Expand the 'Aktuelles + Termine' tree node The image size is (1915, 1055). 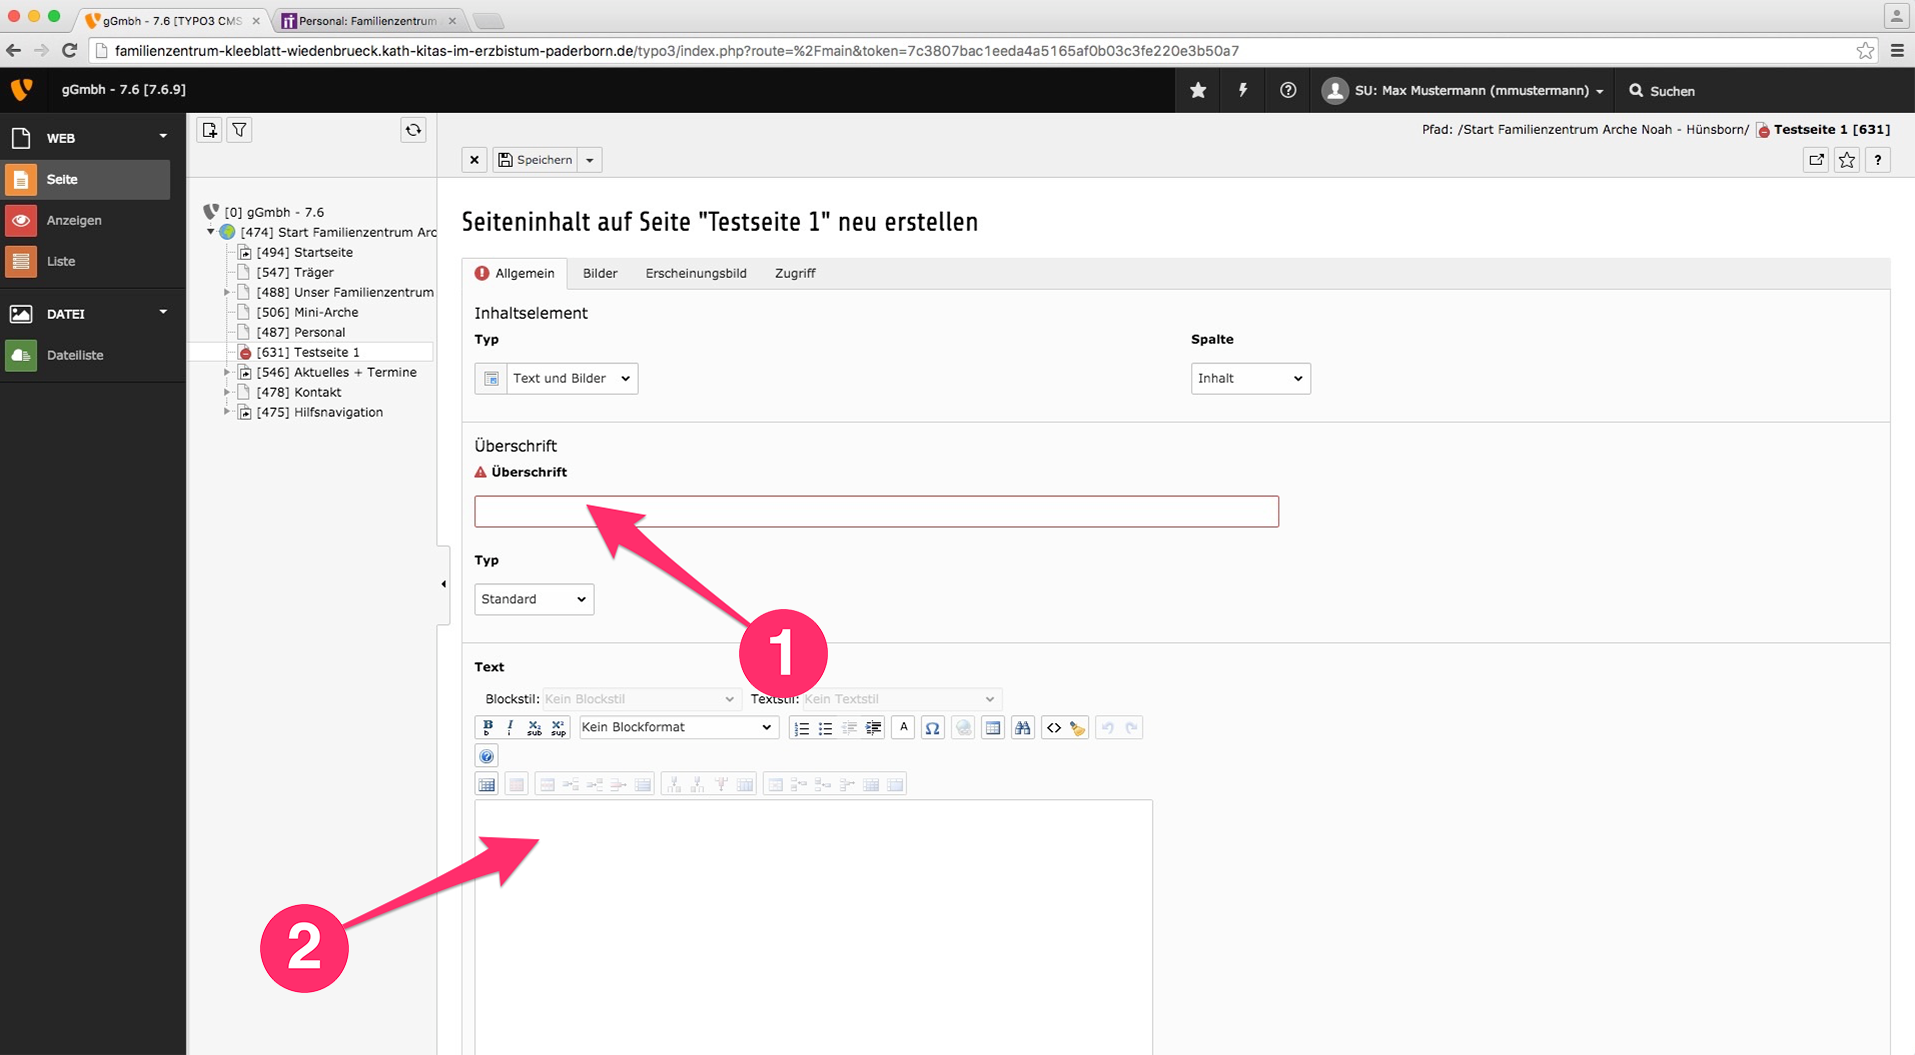click(x=227, y=372)
